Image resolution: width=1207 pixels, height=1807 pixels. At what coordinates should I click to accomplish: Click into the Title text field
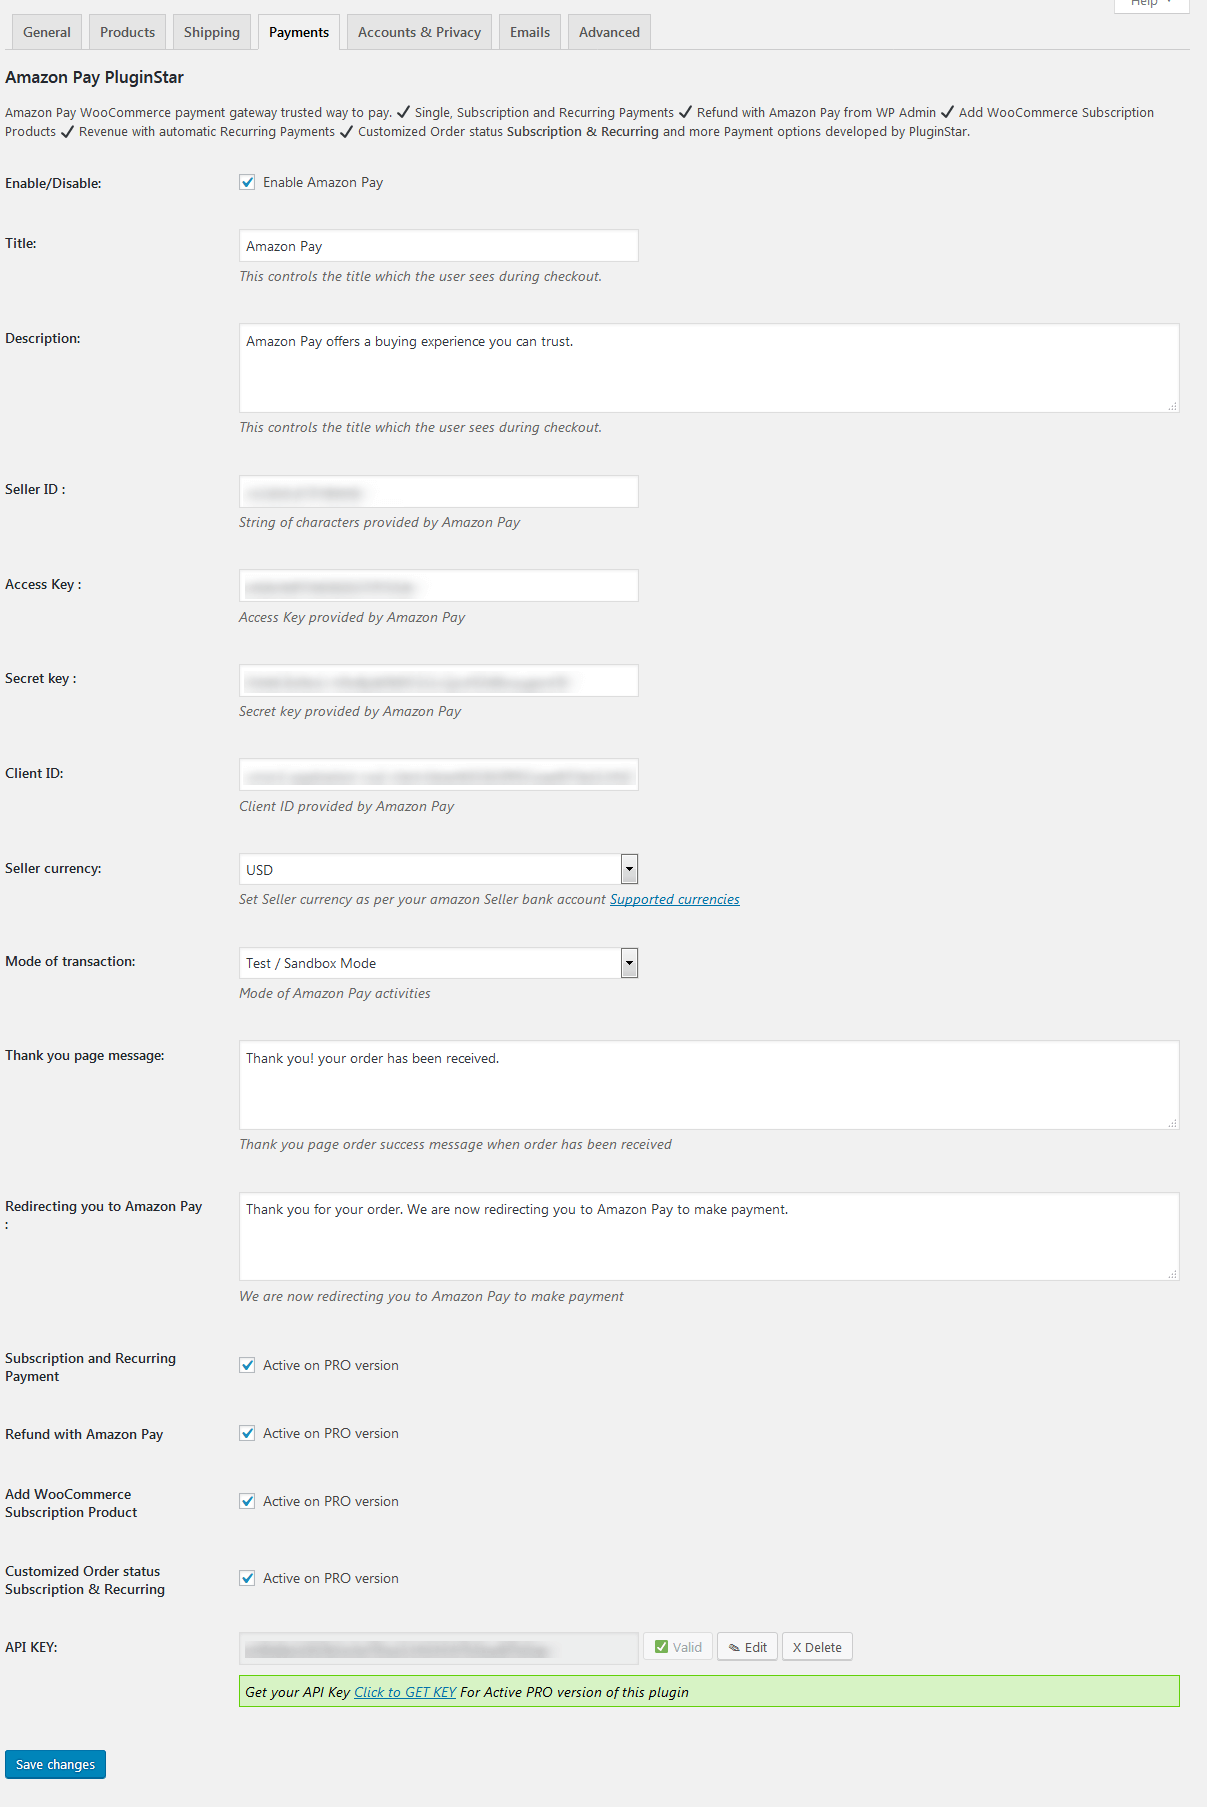(438, 246)
